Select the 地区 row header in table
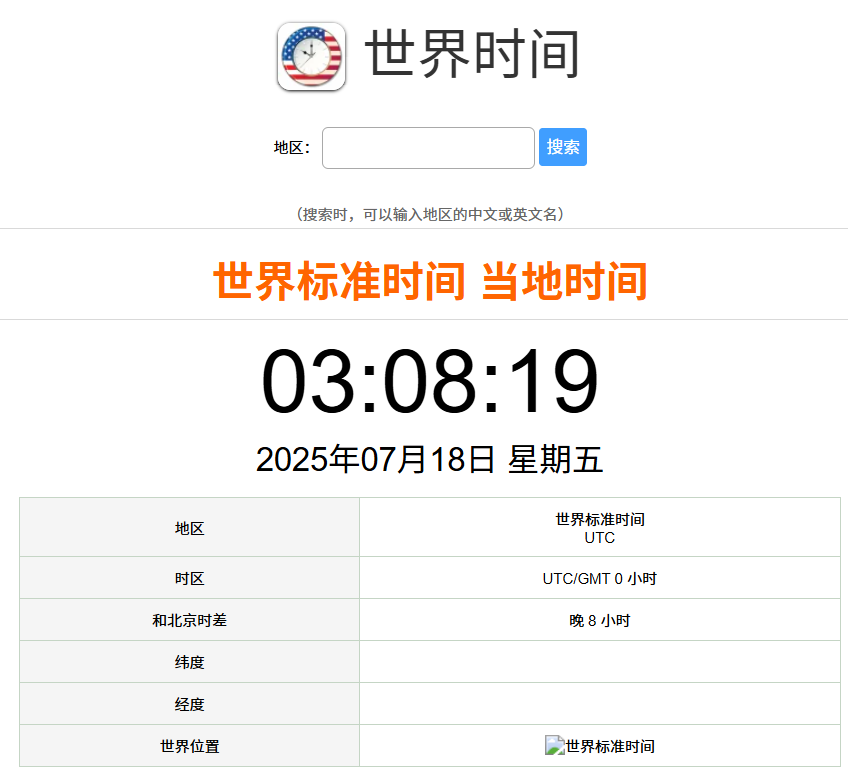Viewport: 848px width, 770px height. click(x=189, y=528)
